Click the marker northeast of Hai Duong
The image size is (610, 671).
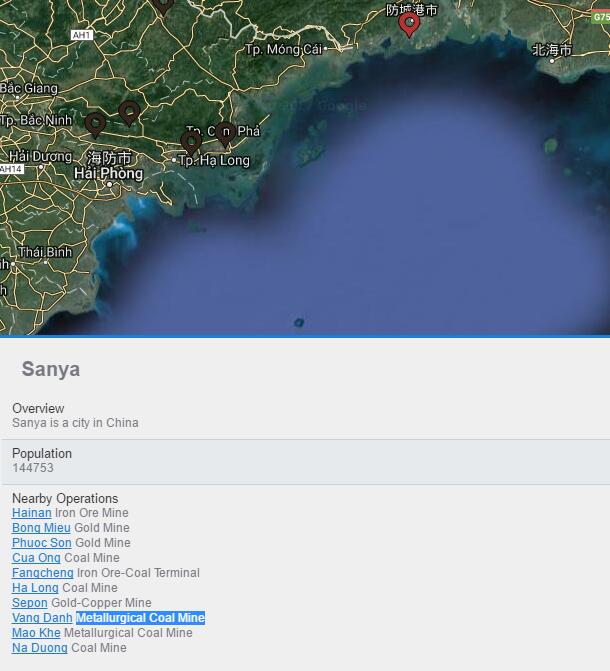129,111
